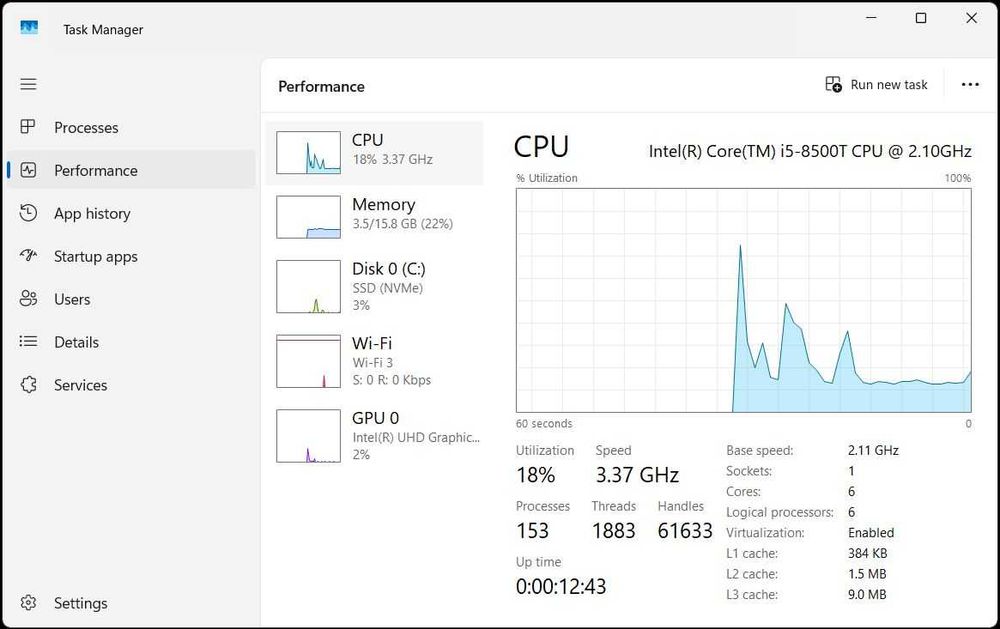1000x629 pixels.
Task: Click the Run new task button label
Action: coord(889,85)
